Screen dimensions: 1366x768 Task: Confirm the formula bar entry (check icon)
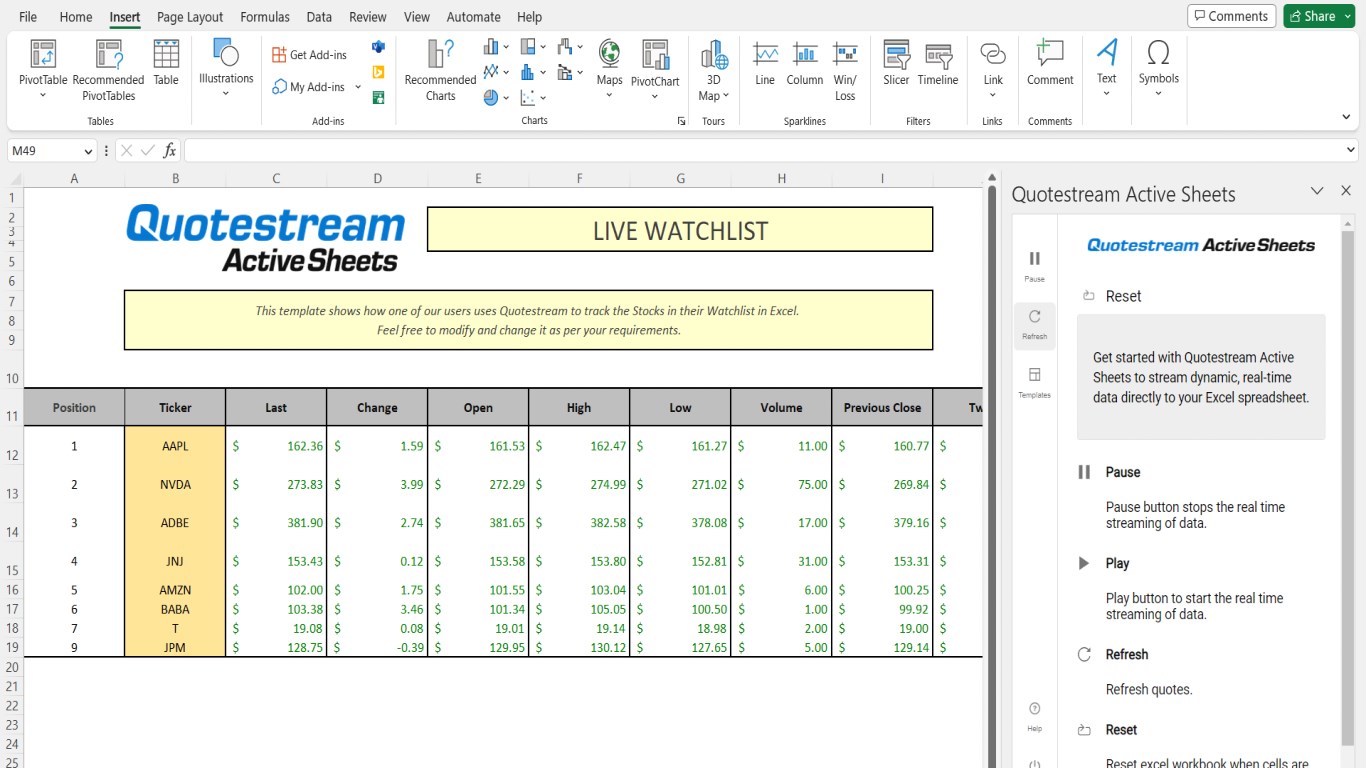148,150
